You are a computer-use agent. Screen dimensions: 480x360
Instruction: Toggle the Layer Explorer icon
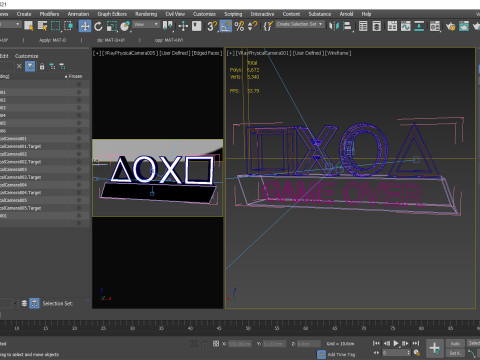(377, 26)
